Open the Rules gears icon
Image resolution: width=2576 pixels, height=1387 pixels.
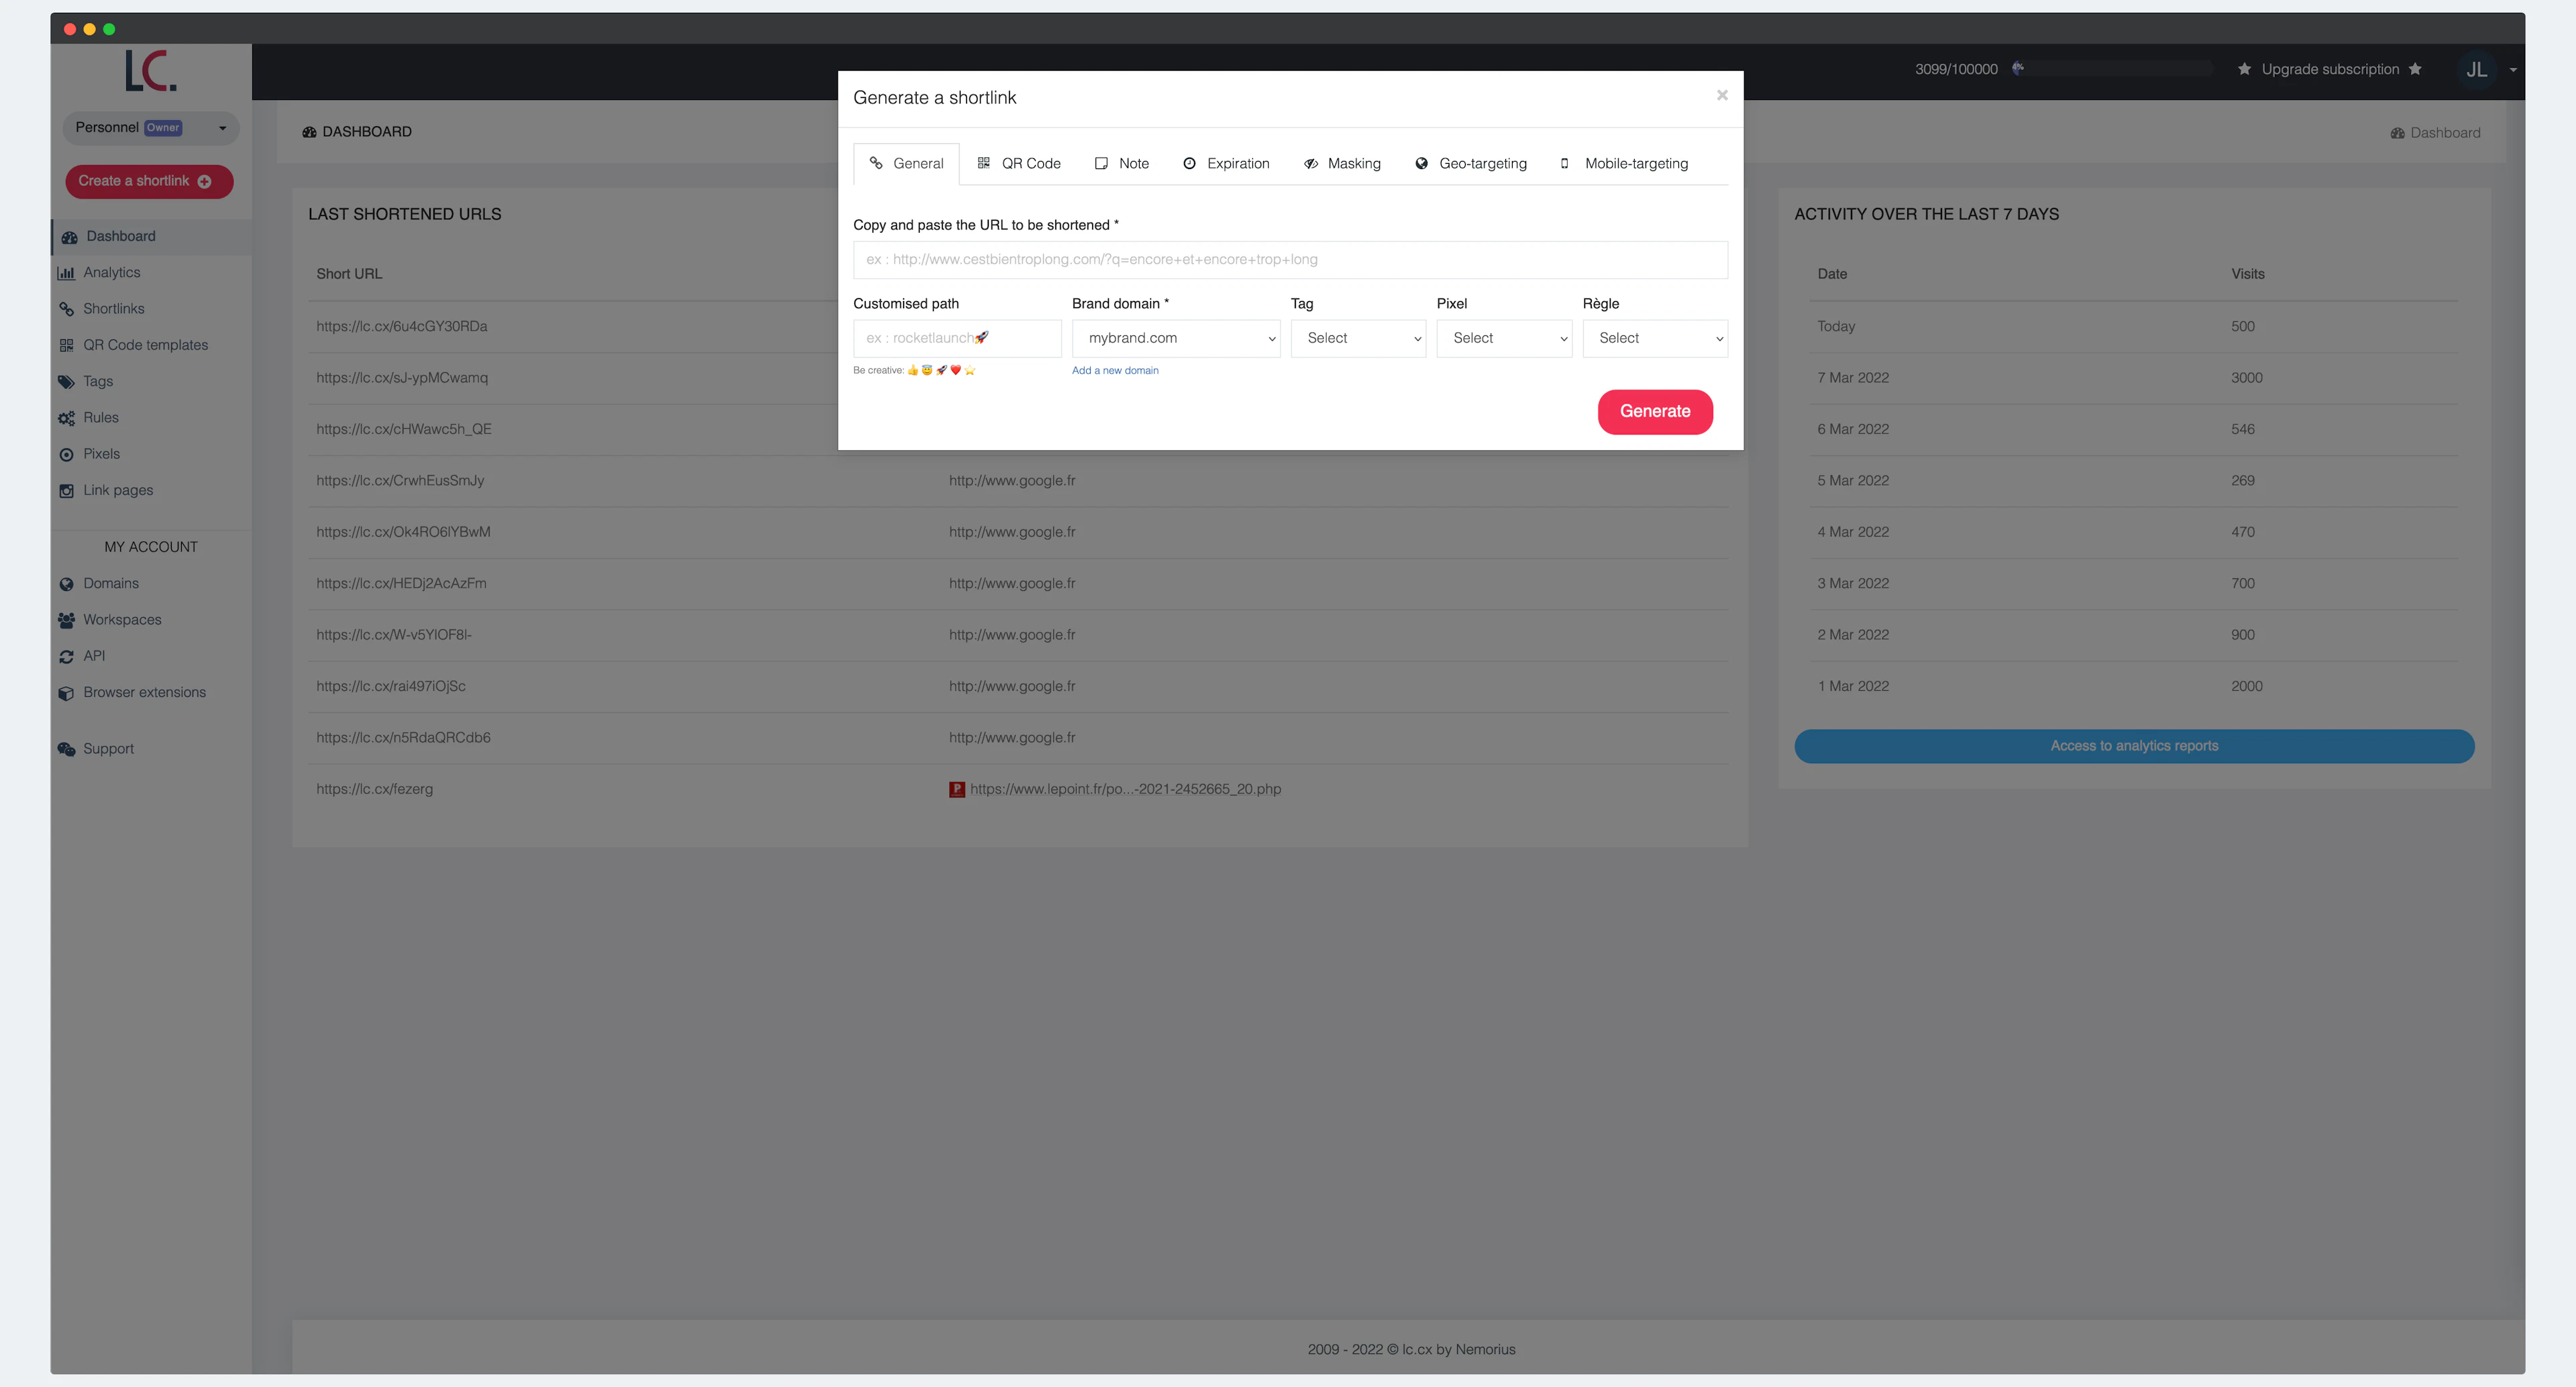66,418
